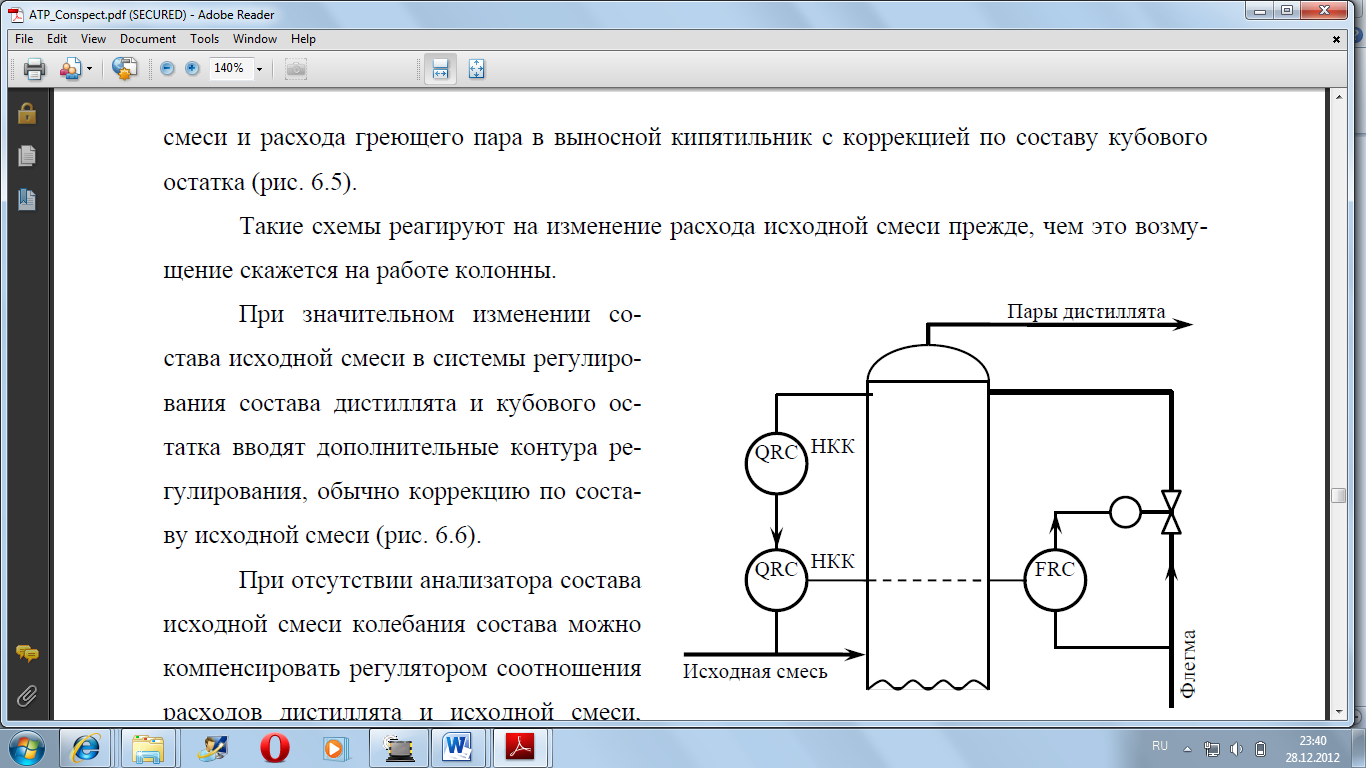
Task: Click the zoom out minus button
Action: [x=167, y=69]
